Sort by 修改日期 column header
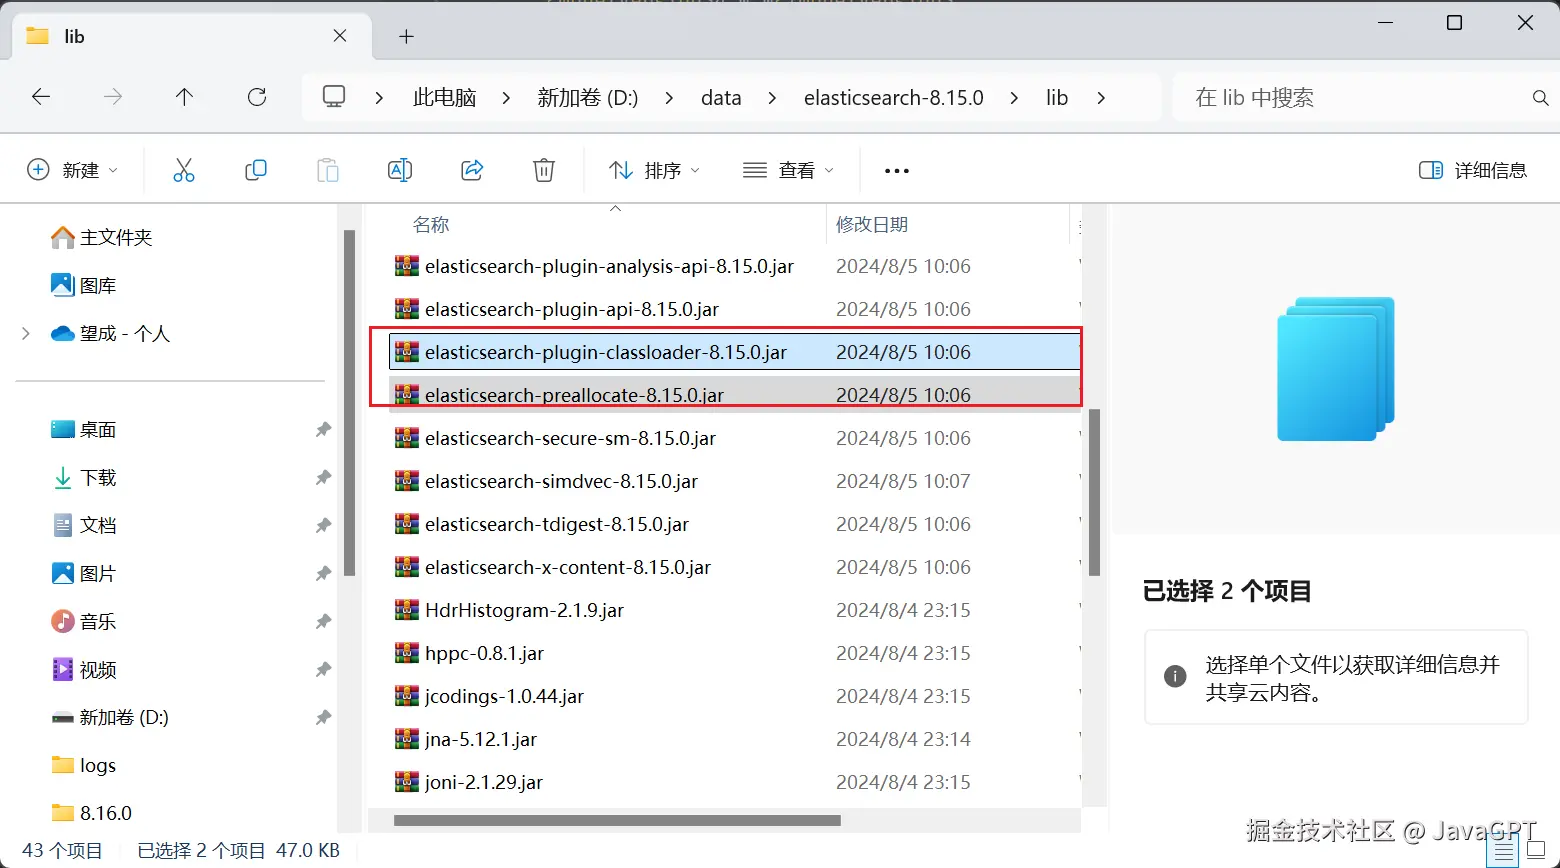This screenshot has height=868, width=1560. [872, 225]
